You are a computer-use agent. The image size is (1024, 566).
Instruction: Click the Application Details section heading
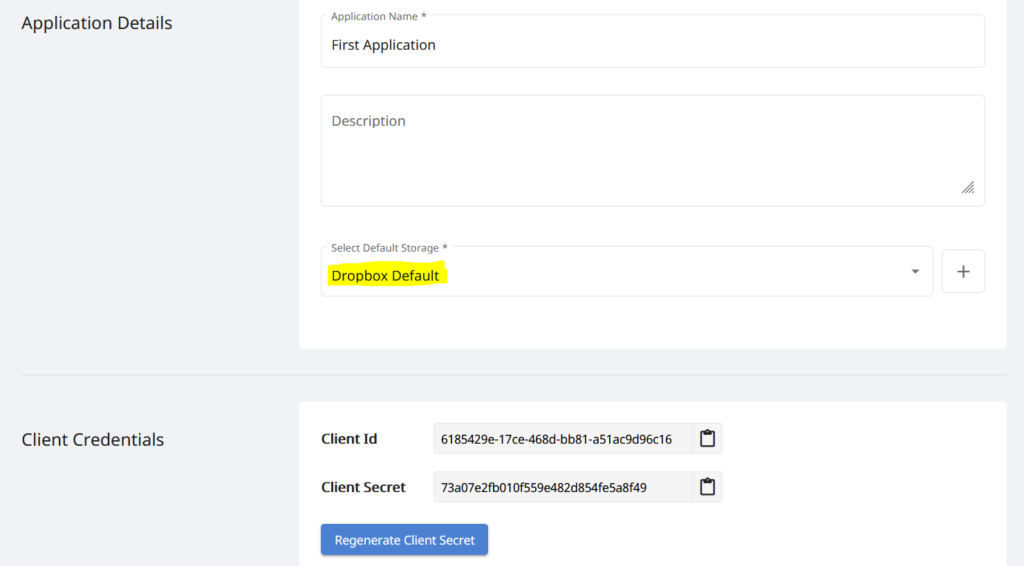point(97,23)
